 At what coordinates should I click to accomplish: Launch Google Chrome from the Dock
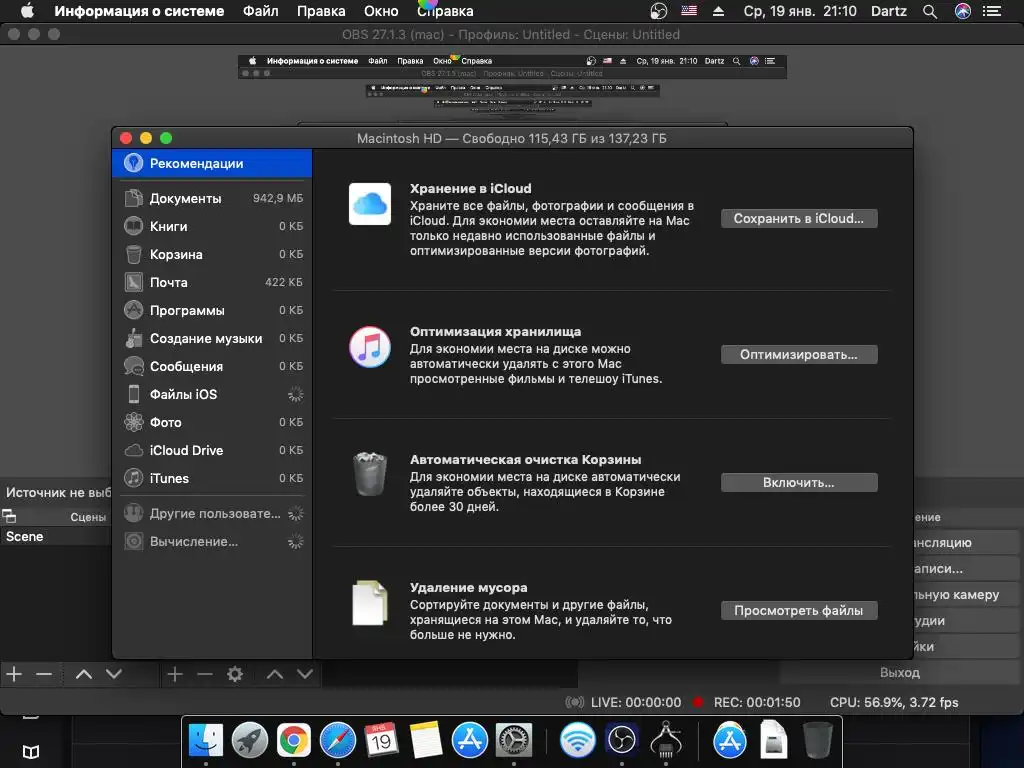point(294,741)
